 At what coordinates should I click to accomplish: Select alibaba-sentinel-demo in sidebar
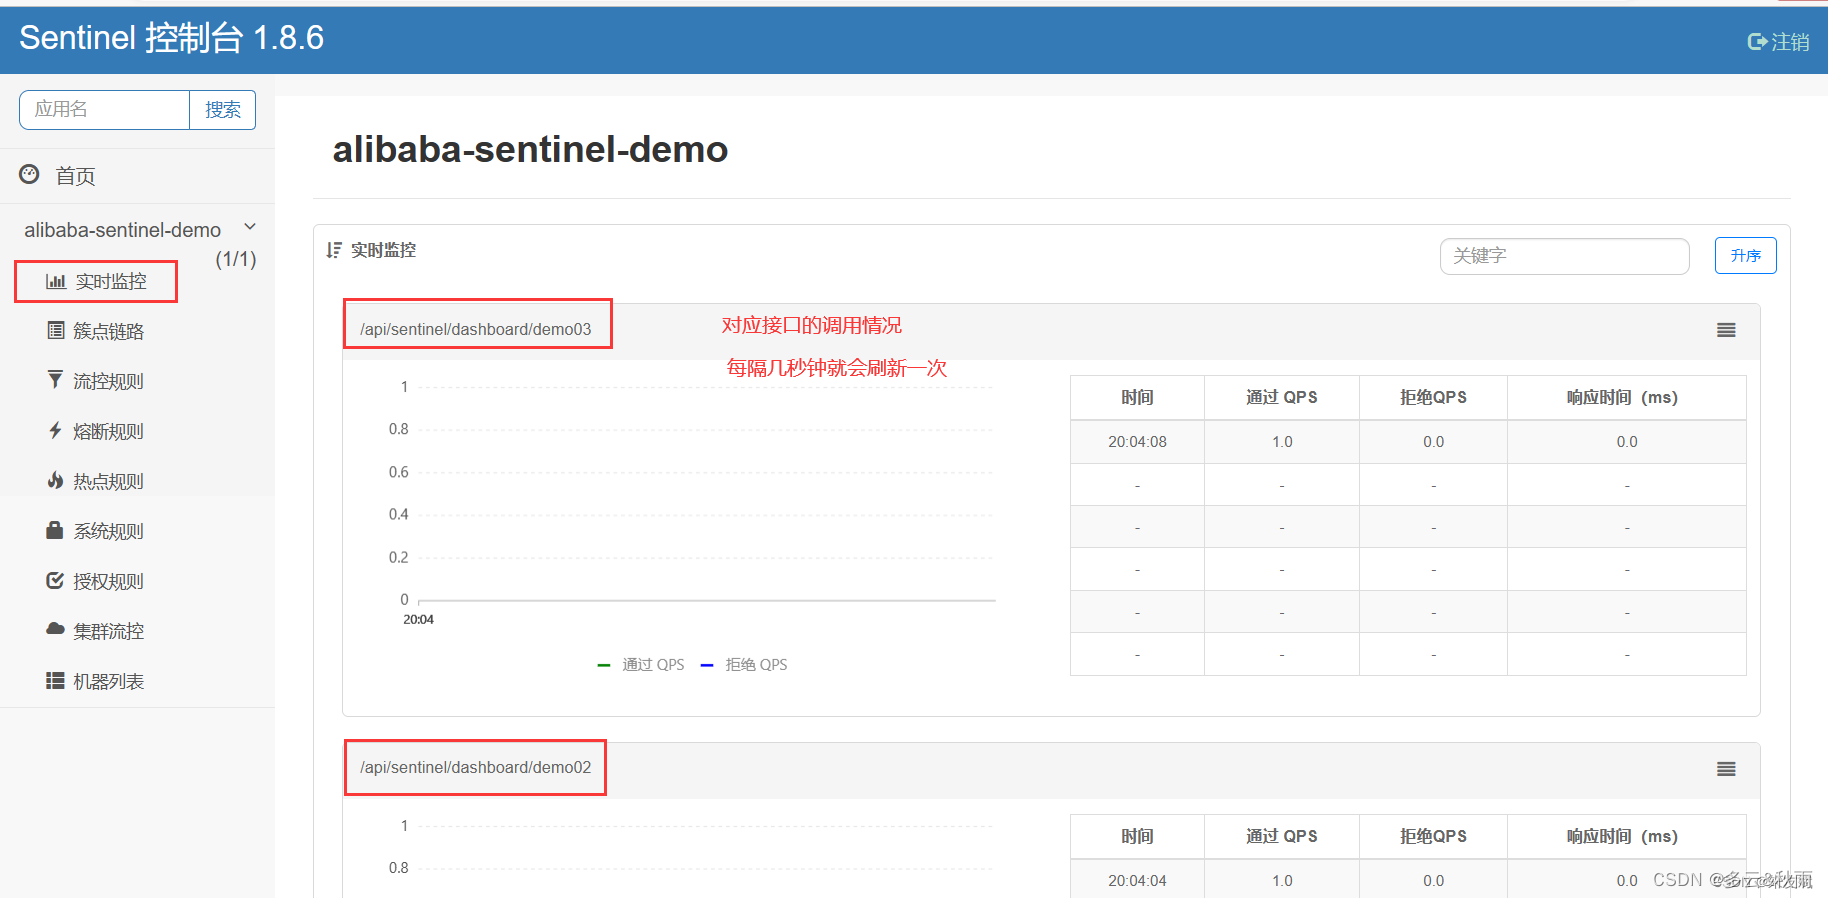point(122,230)
